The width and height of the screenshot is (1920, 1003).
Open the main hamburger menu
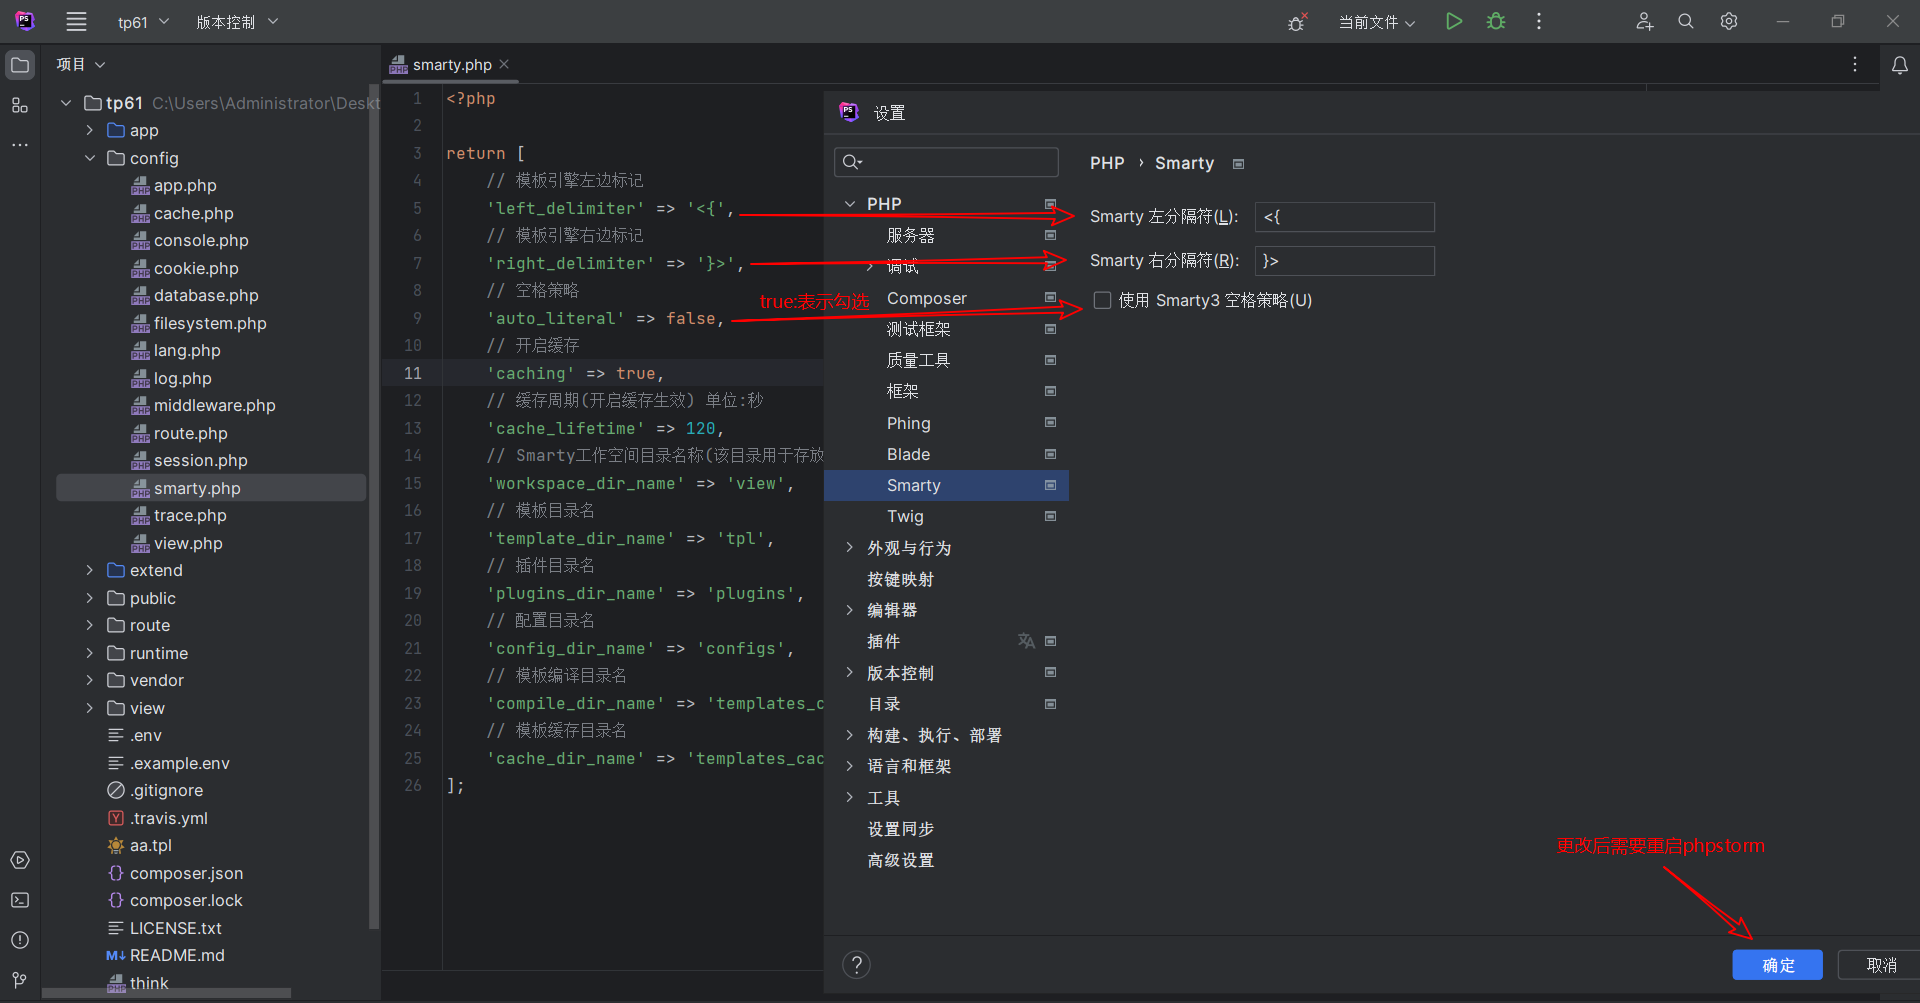(76, 21)
